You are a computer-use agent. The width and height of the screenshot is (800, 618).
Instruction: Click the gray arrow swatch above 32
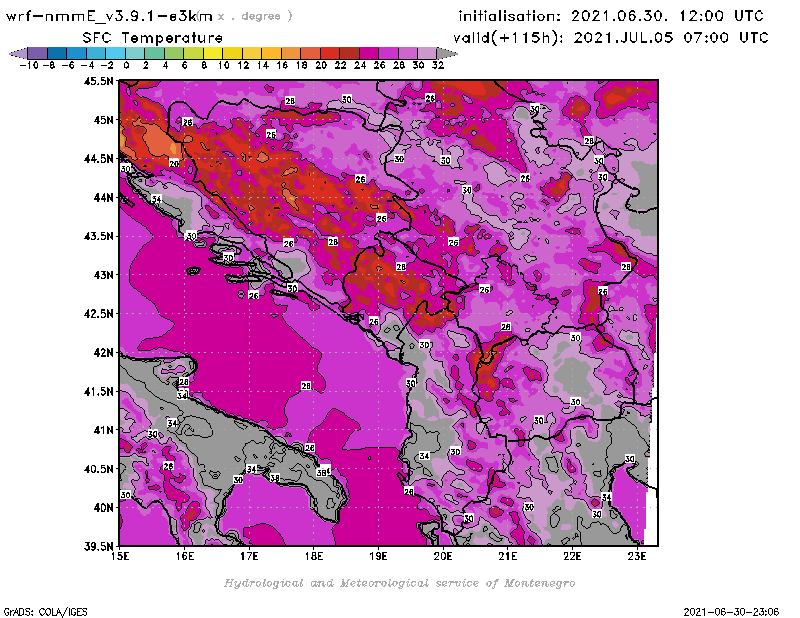pyautogui.click(x=447, y=53)
